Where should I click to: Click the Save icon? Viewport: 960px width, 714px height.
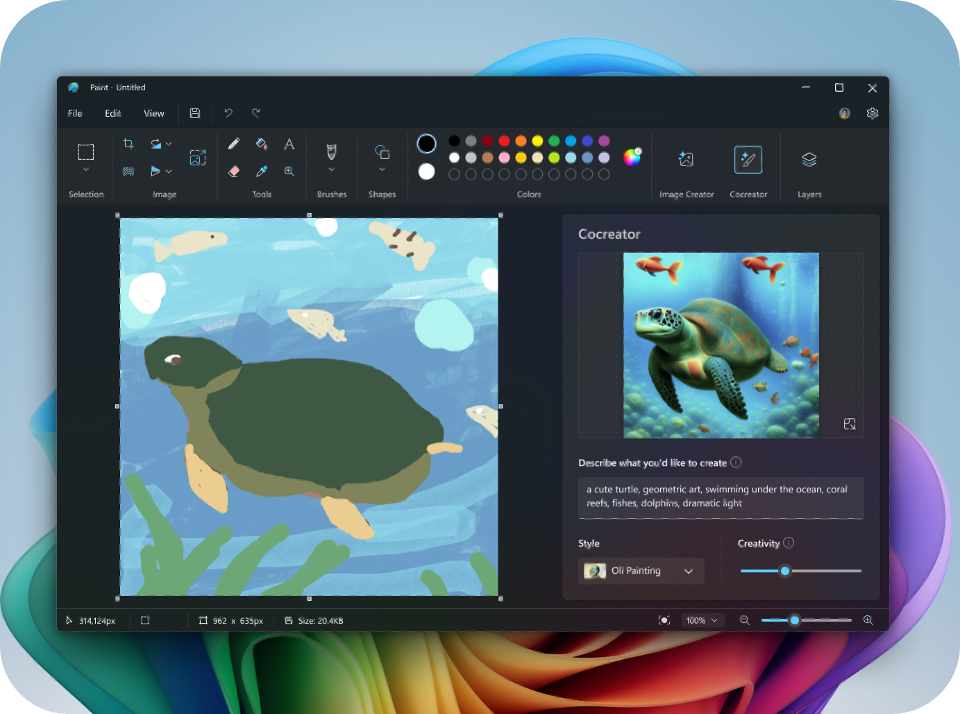(x=195, y=113)
